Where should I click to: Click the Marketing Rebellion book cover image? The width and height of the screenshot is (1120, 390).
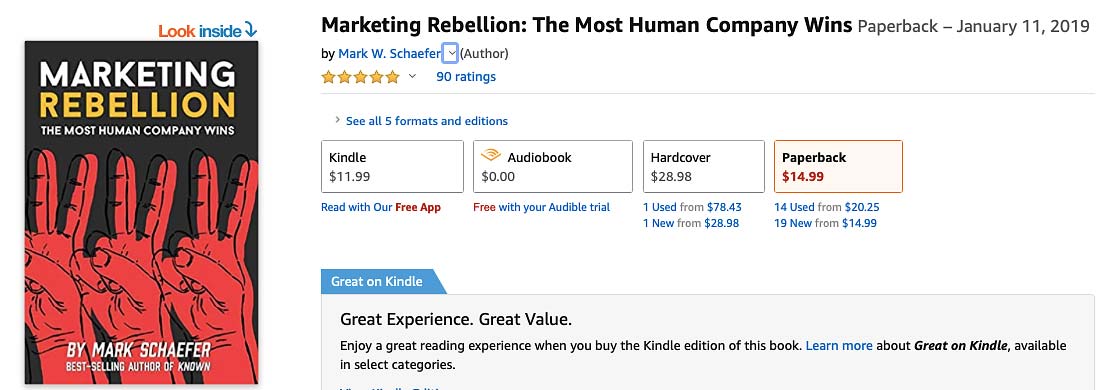(141, 212)
